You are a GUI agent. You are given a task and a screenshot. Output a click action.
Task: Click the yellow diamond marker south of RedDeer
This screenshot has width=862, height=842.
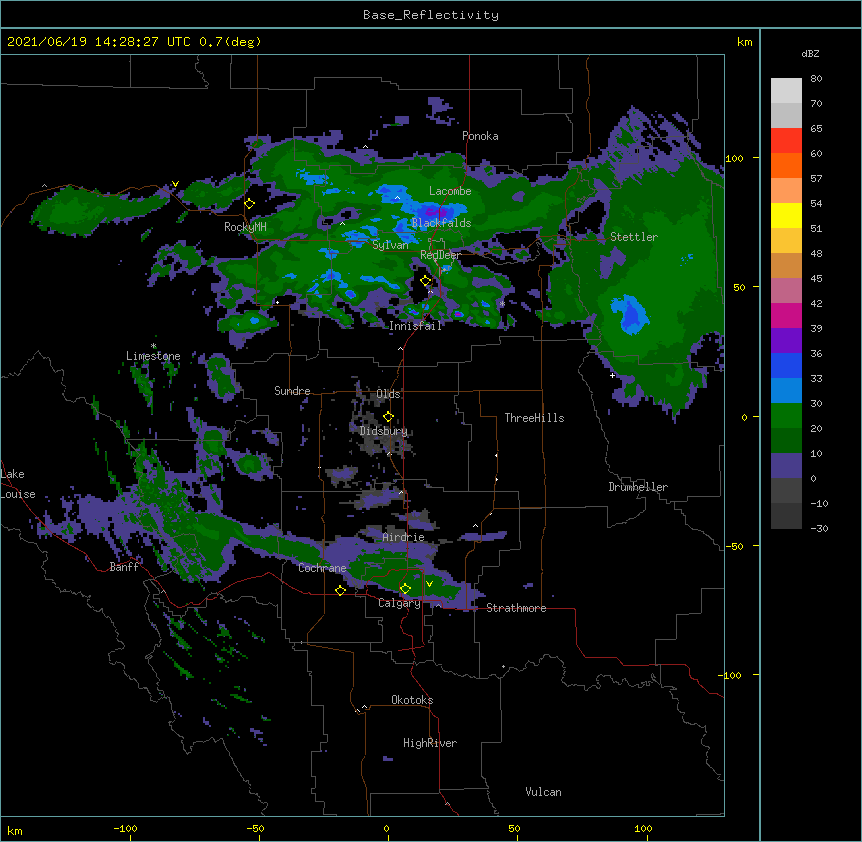pyautogui.click(x=426, y=281)
